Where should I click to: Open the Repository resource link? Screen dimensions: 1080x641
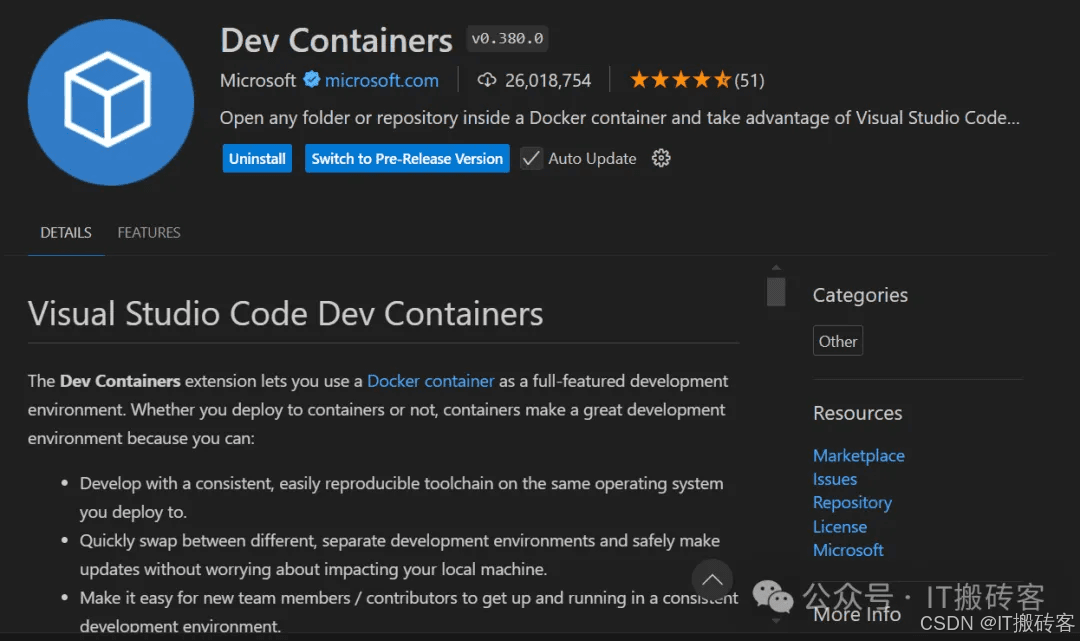click(852, 503)
